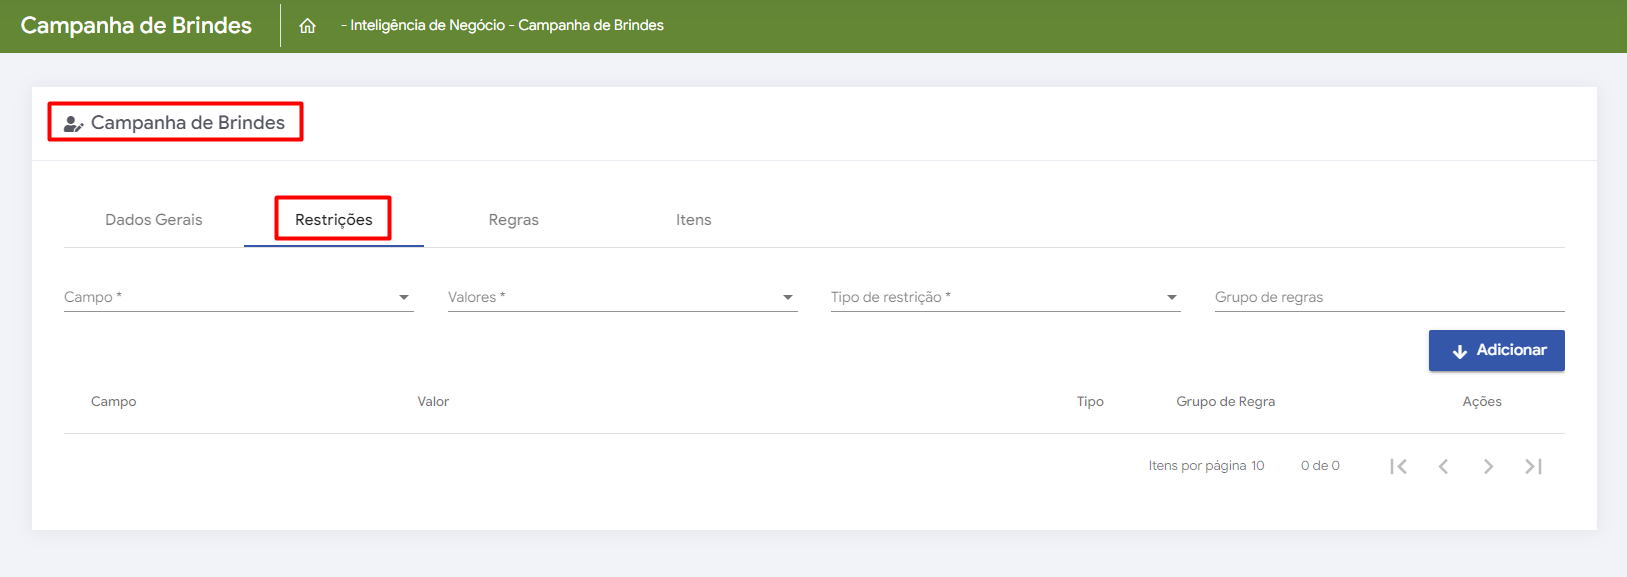Go to previous page of results
This screenshot has width=1627, height=577.
tap(1443, 466)
